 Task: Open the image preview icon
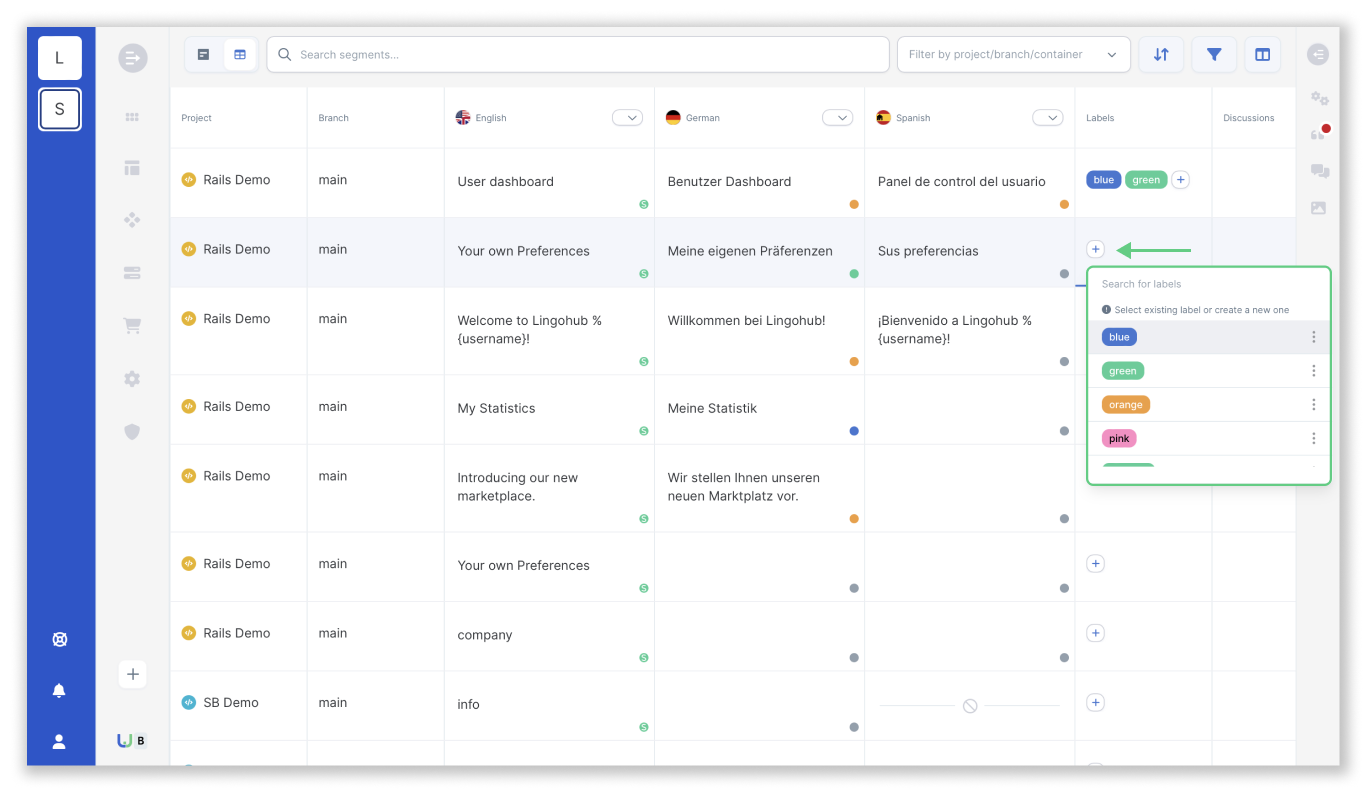point(1318,208)
